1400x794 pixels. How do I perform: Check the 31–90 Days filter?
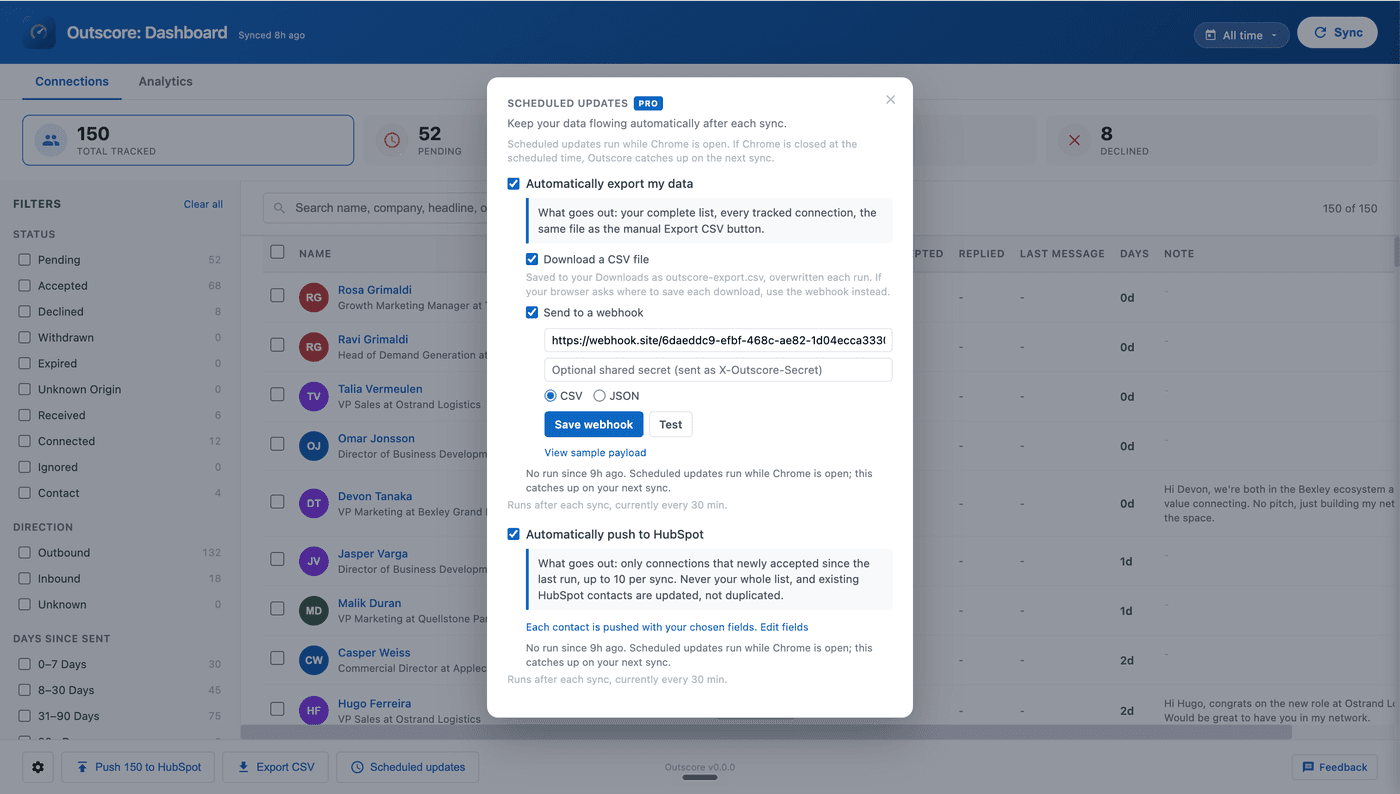tap(24, 717)
